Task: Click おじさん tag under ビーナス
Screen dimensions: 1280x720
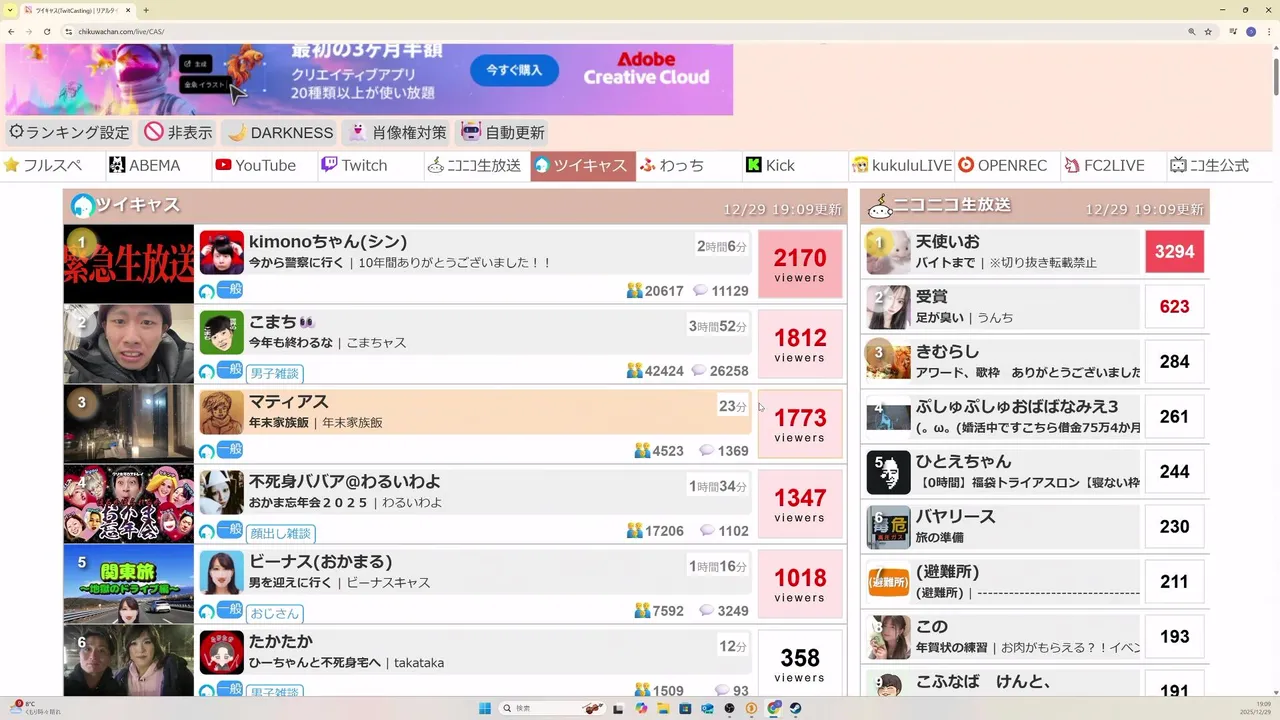Action: (275, 614)
